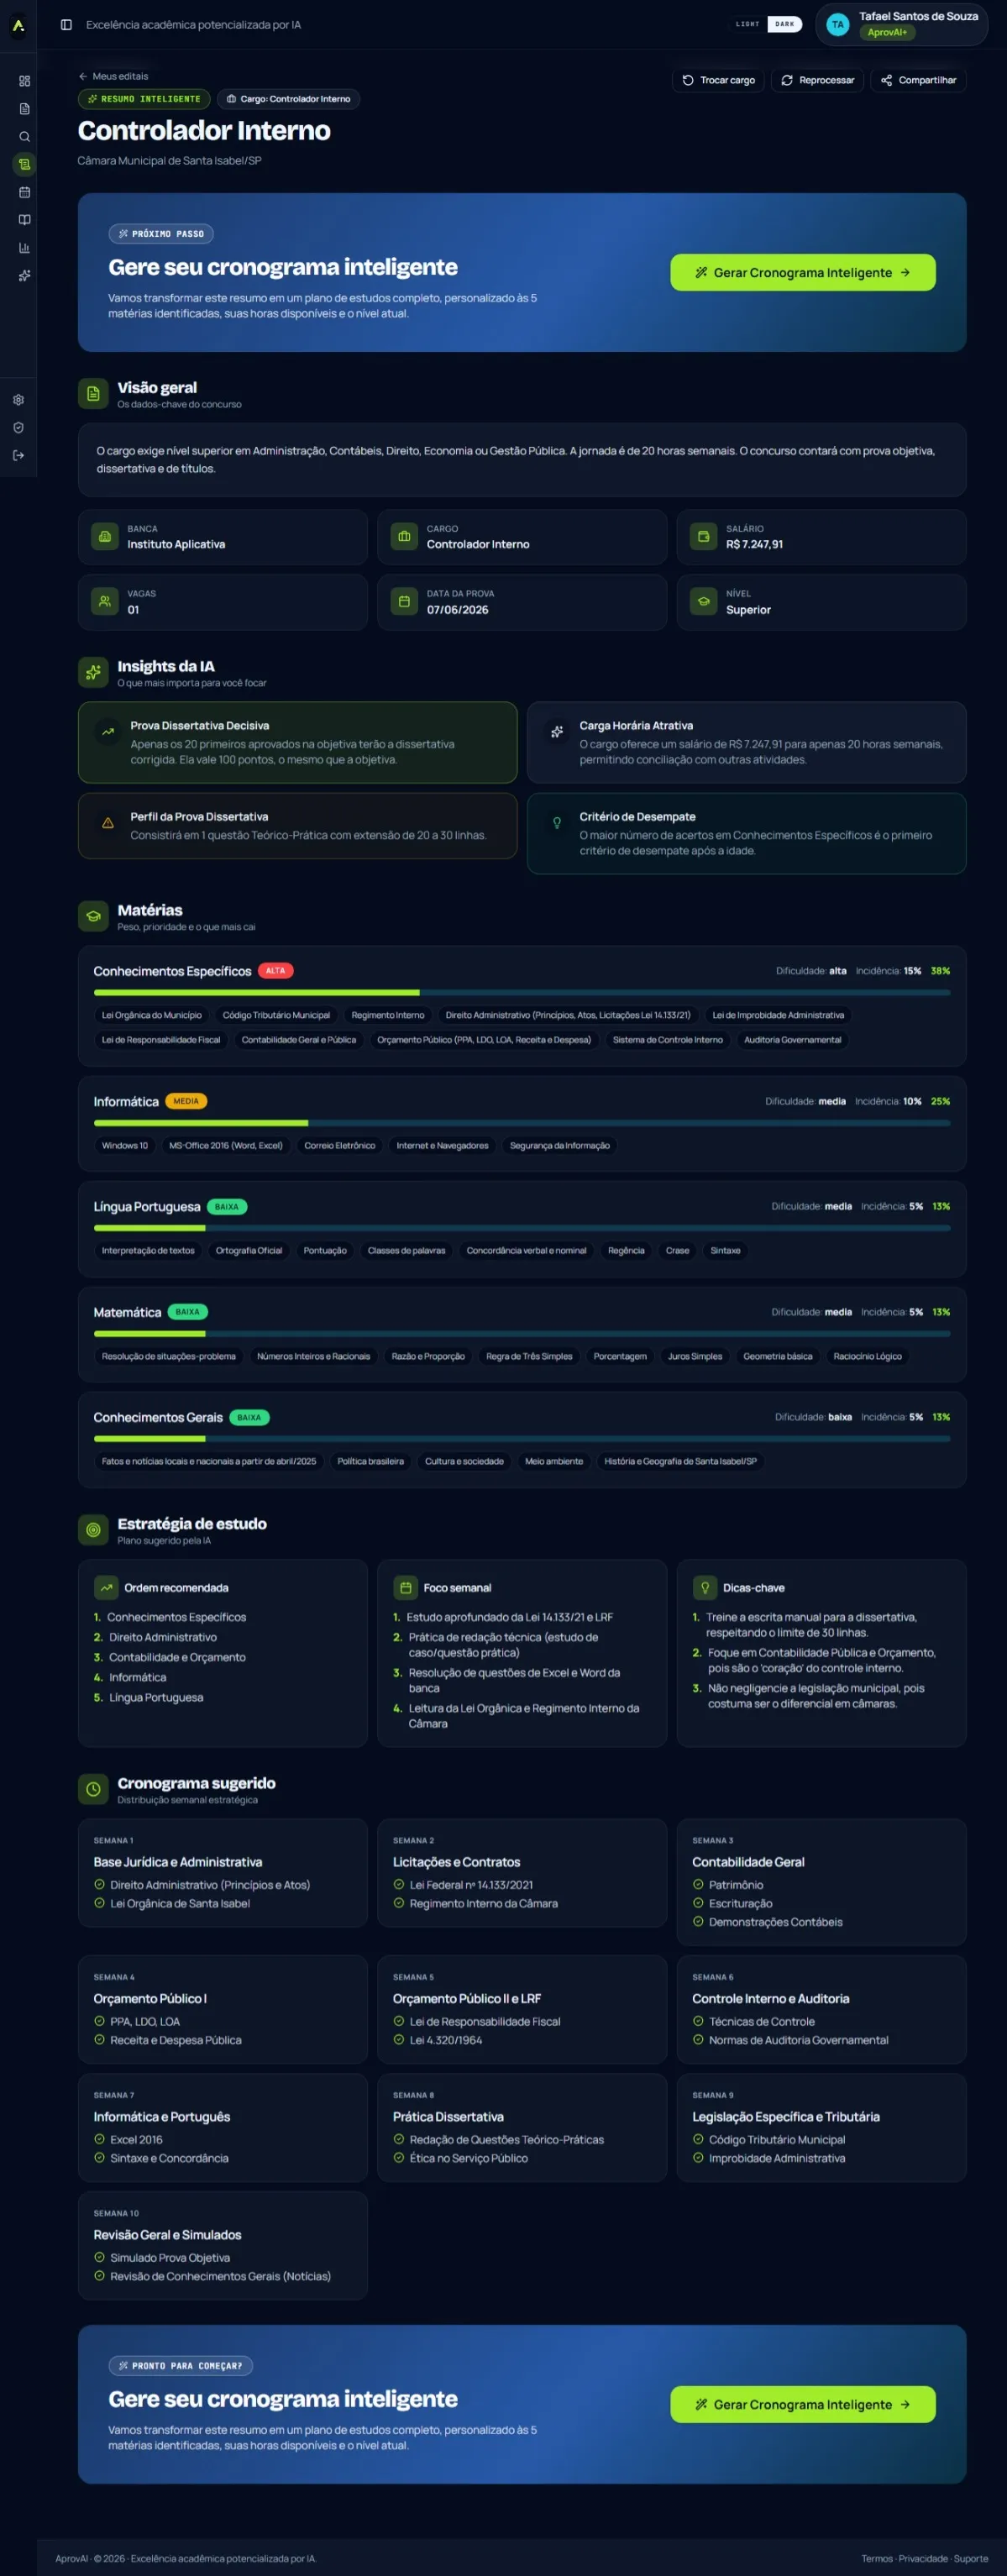Open the shield check icon in sidebar

pos(18,428)
